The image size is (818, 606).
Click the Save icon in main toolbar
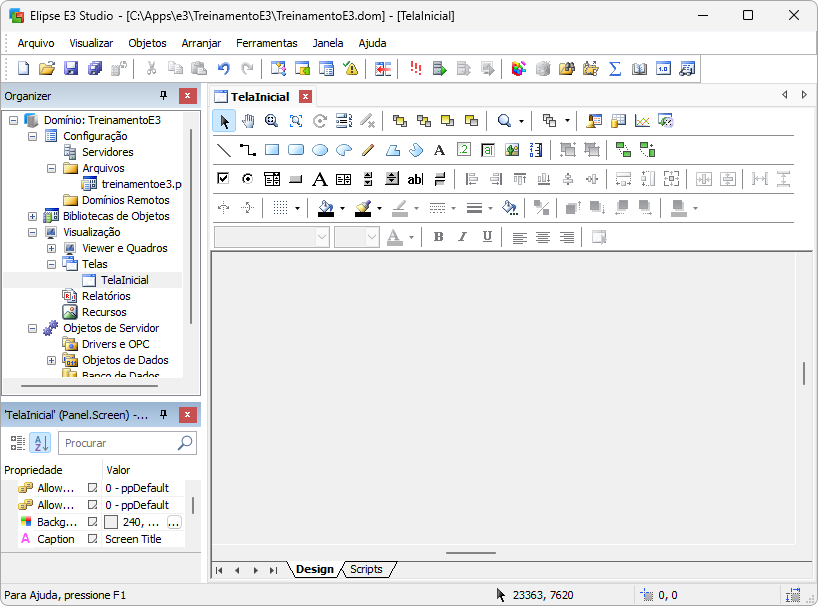[71, 68]
